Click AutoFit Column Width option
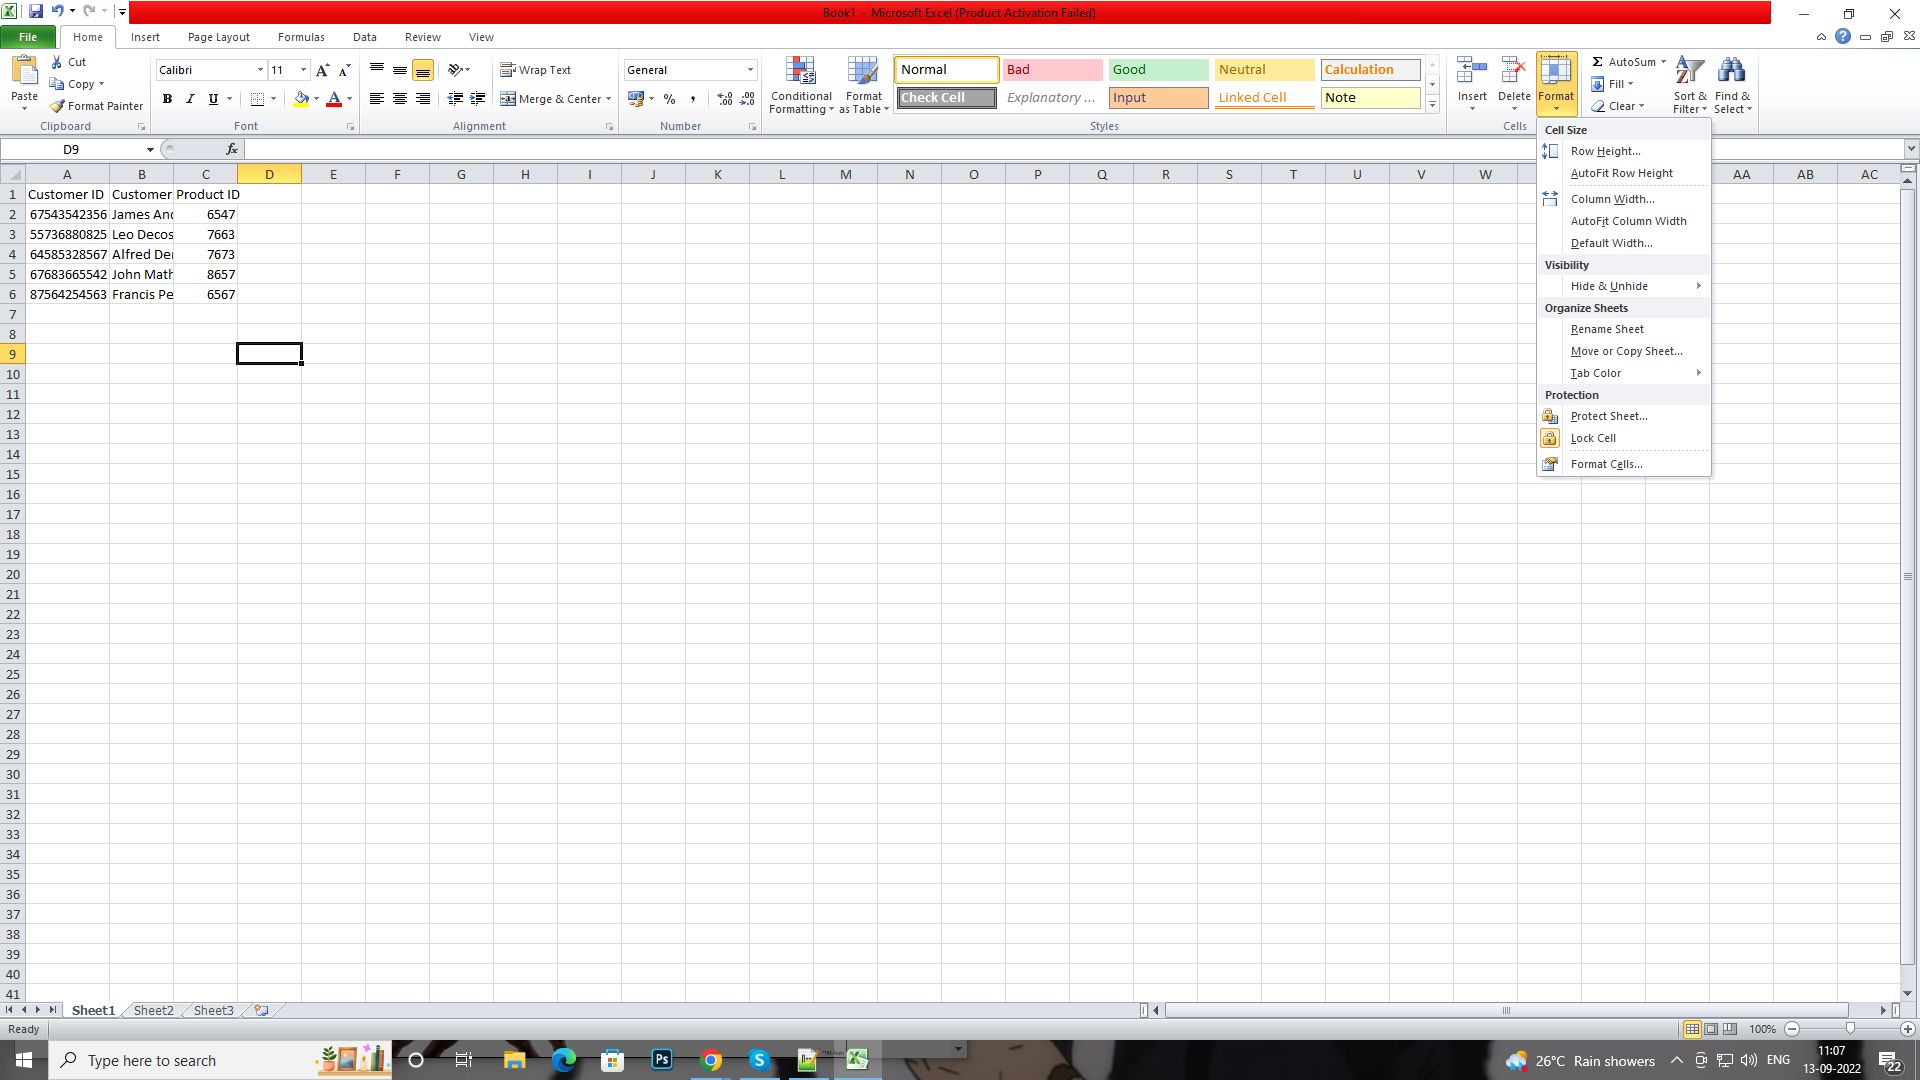Image resolution: width=1920 pixels, height=1080 pixels. [x=1629, y=221]
